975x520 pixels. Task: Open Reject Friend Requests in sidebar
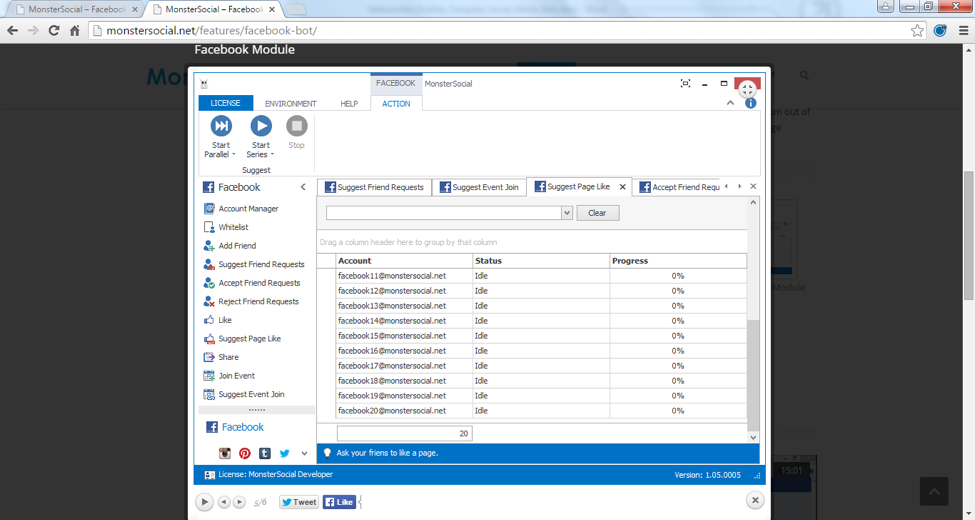pos(258,302)
